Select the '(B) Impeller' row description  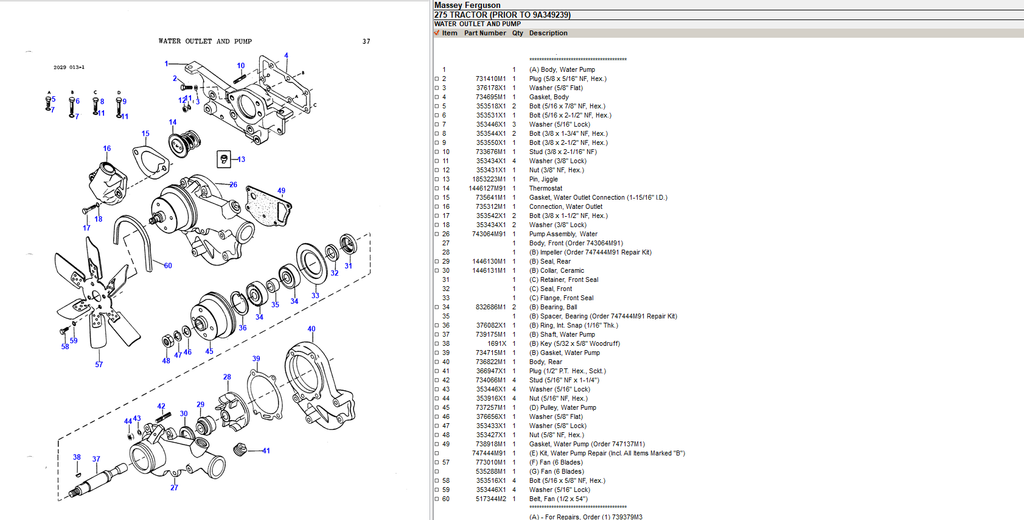pyautogui.click(x=590, y=253)
